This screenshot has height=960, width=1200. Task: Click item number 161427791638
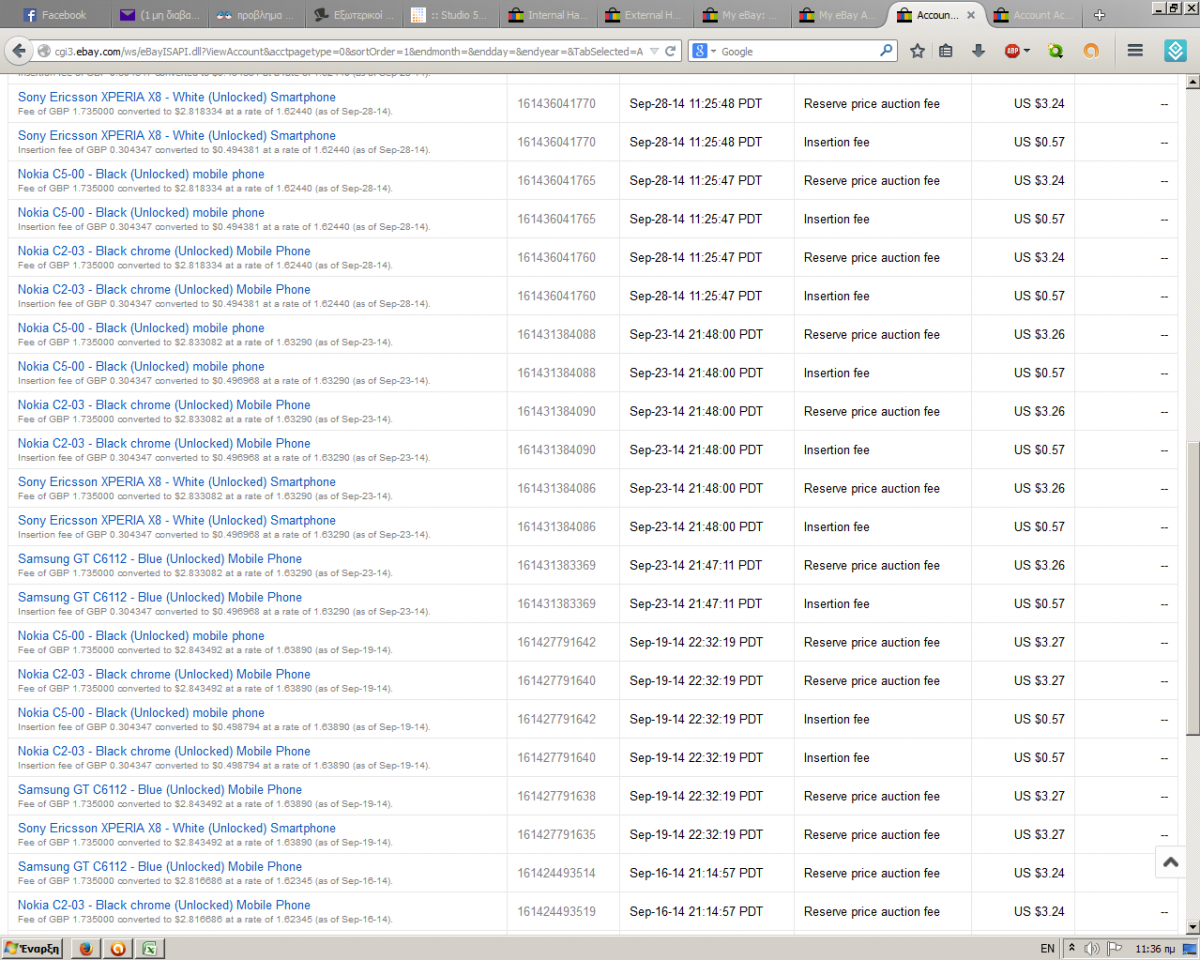point(556,796)
